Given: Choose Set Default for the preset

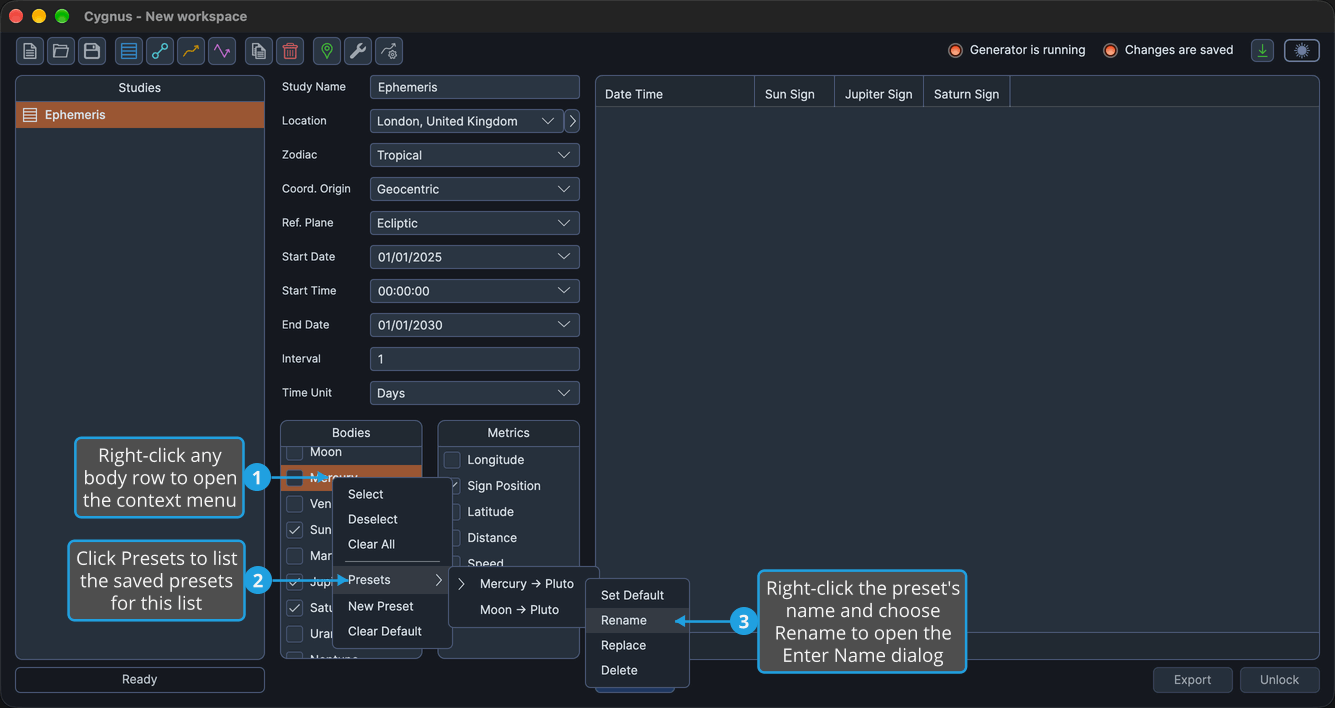Looking at the screenshot, I should tap(637, 595).
